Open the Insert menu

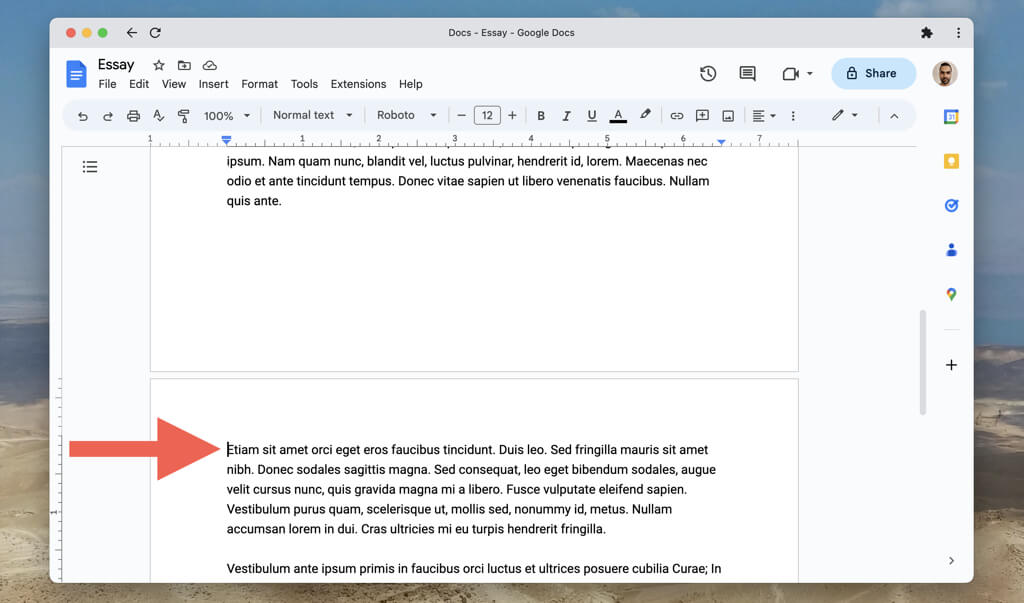coord(213,84)
